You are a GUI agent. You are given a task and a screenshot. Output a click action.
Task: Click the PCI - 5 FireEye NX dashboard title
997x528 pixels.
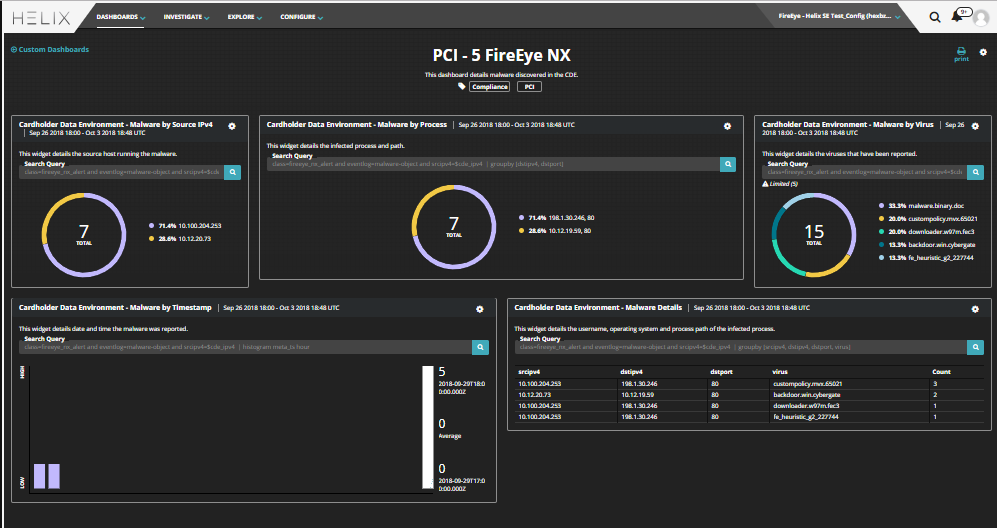click(502, 55)
